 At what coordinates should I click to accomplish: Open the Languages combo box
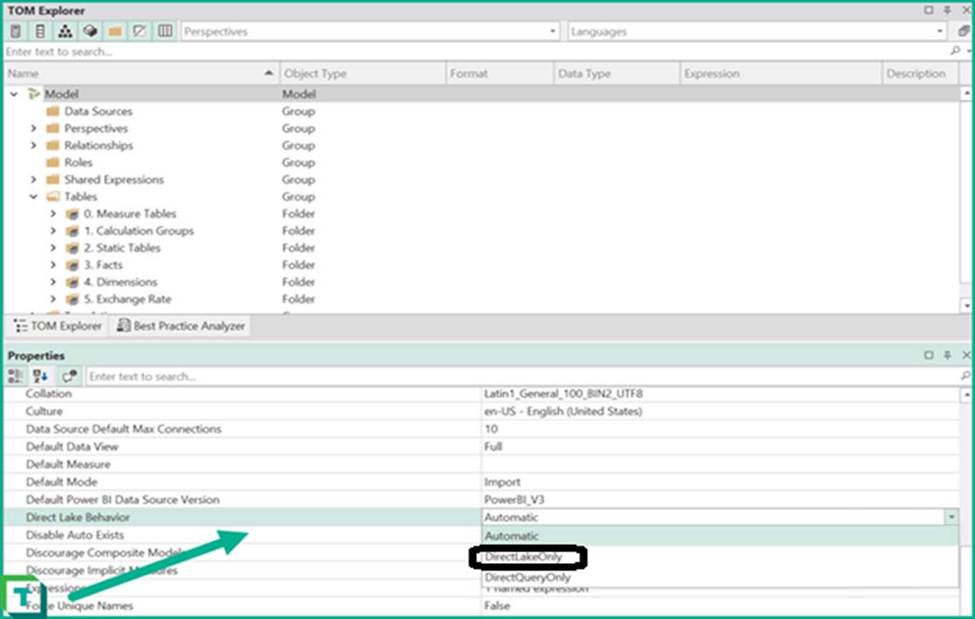click(757, 31)
